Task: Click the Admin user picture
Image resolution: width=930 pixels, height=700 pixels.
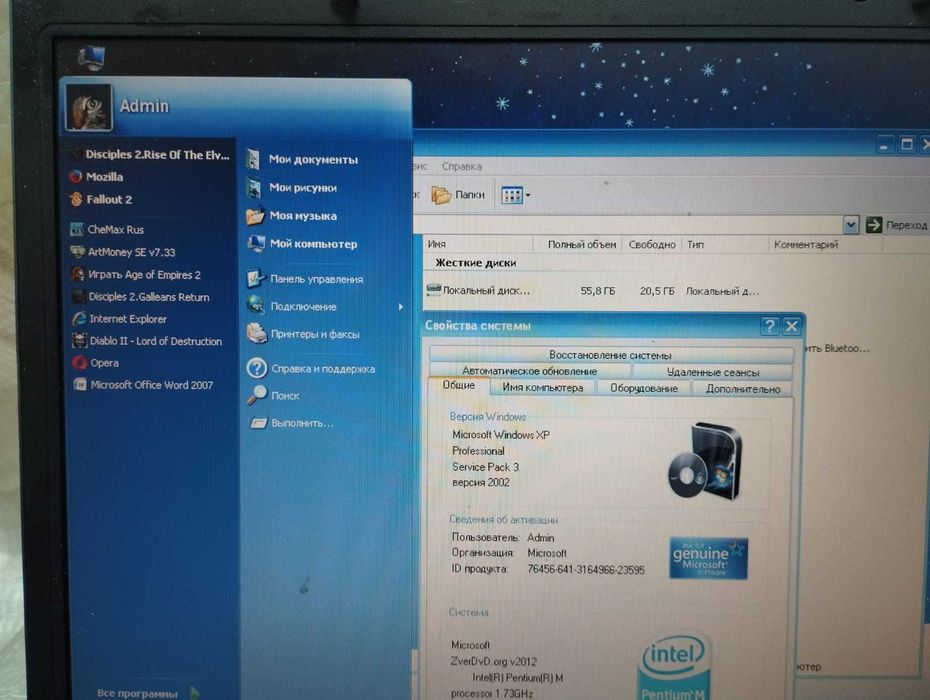Action: coord(88,107)
